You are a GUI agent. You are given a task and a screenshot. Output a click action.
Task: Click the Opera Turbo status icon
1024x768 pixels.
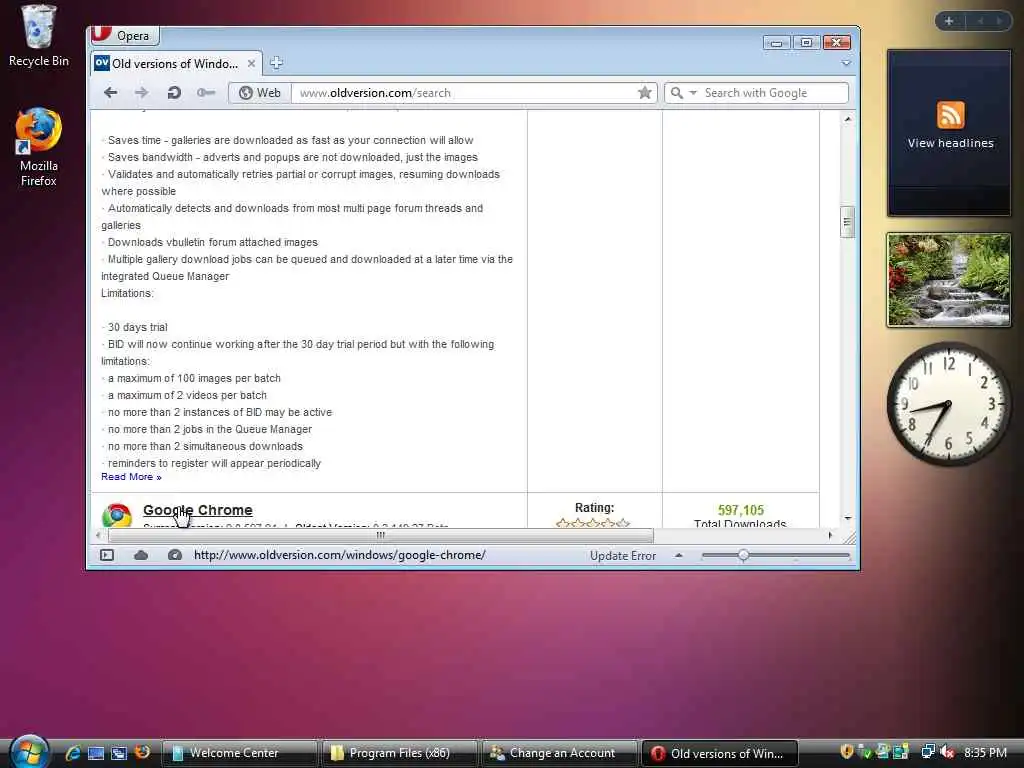(x=174, y=555)
